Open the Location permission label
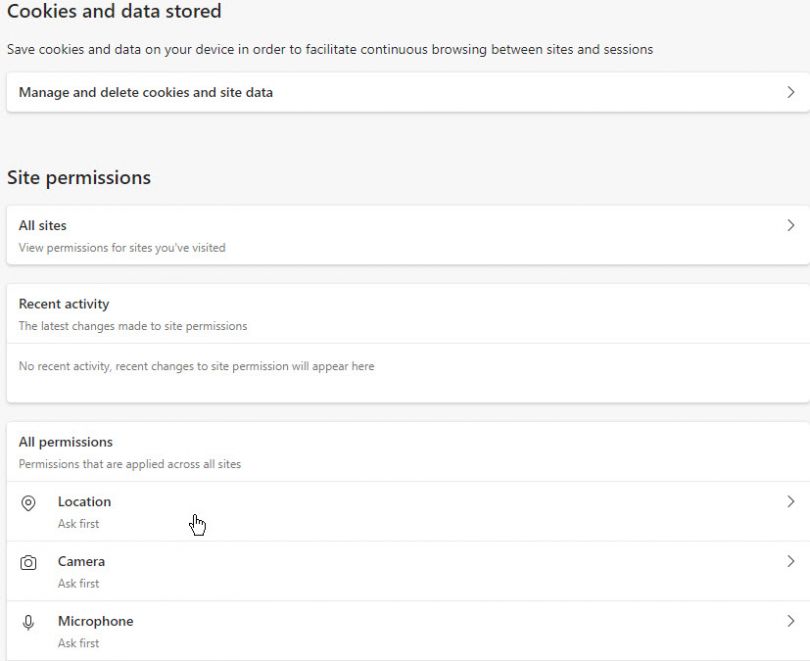The width and height of the screenshot is (810, 661). [x=84, y=502]
